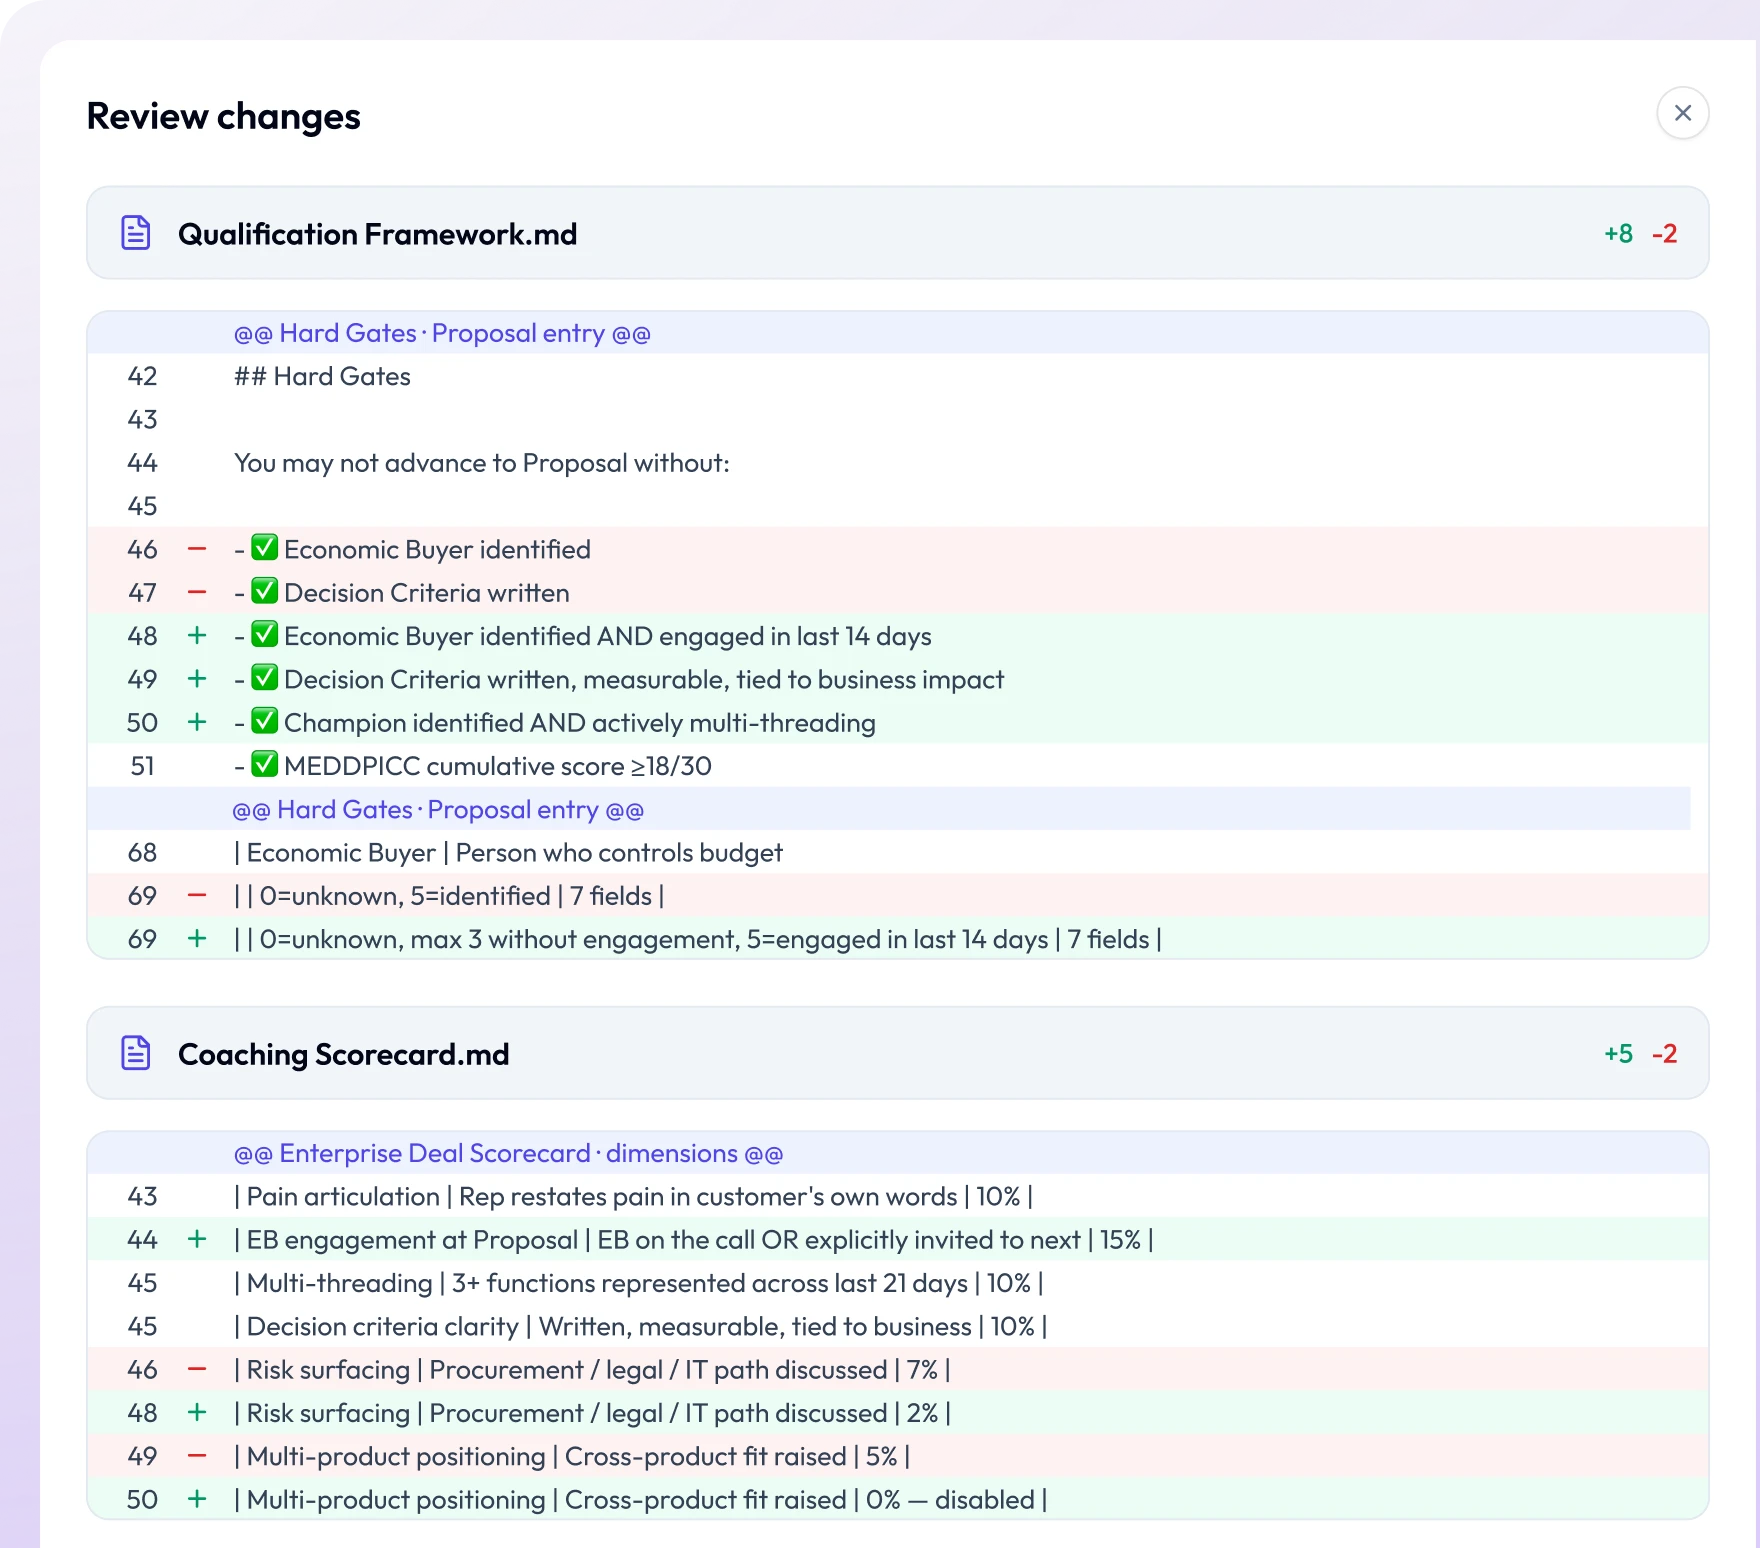Click the plus marker on Economic Buyer engaged line
This screenshot has width=1760, height=1548.
click(x=197, y=636)
